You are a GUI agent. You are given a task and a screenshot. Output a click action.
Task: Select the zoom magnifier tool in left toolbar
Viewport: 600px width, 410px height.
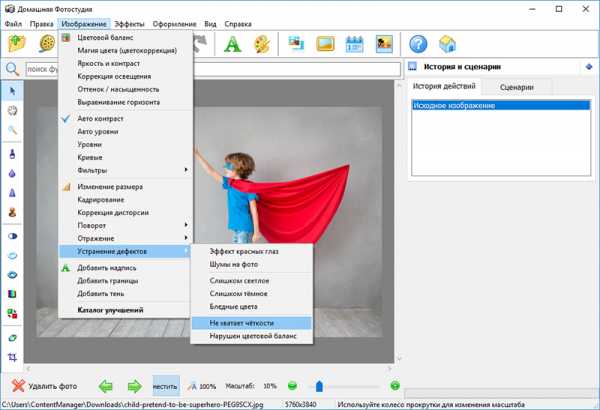tap(12, 131)
